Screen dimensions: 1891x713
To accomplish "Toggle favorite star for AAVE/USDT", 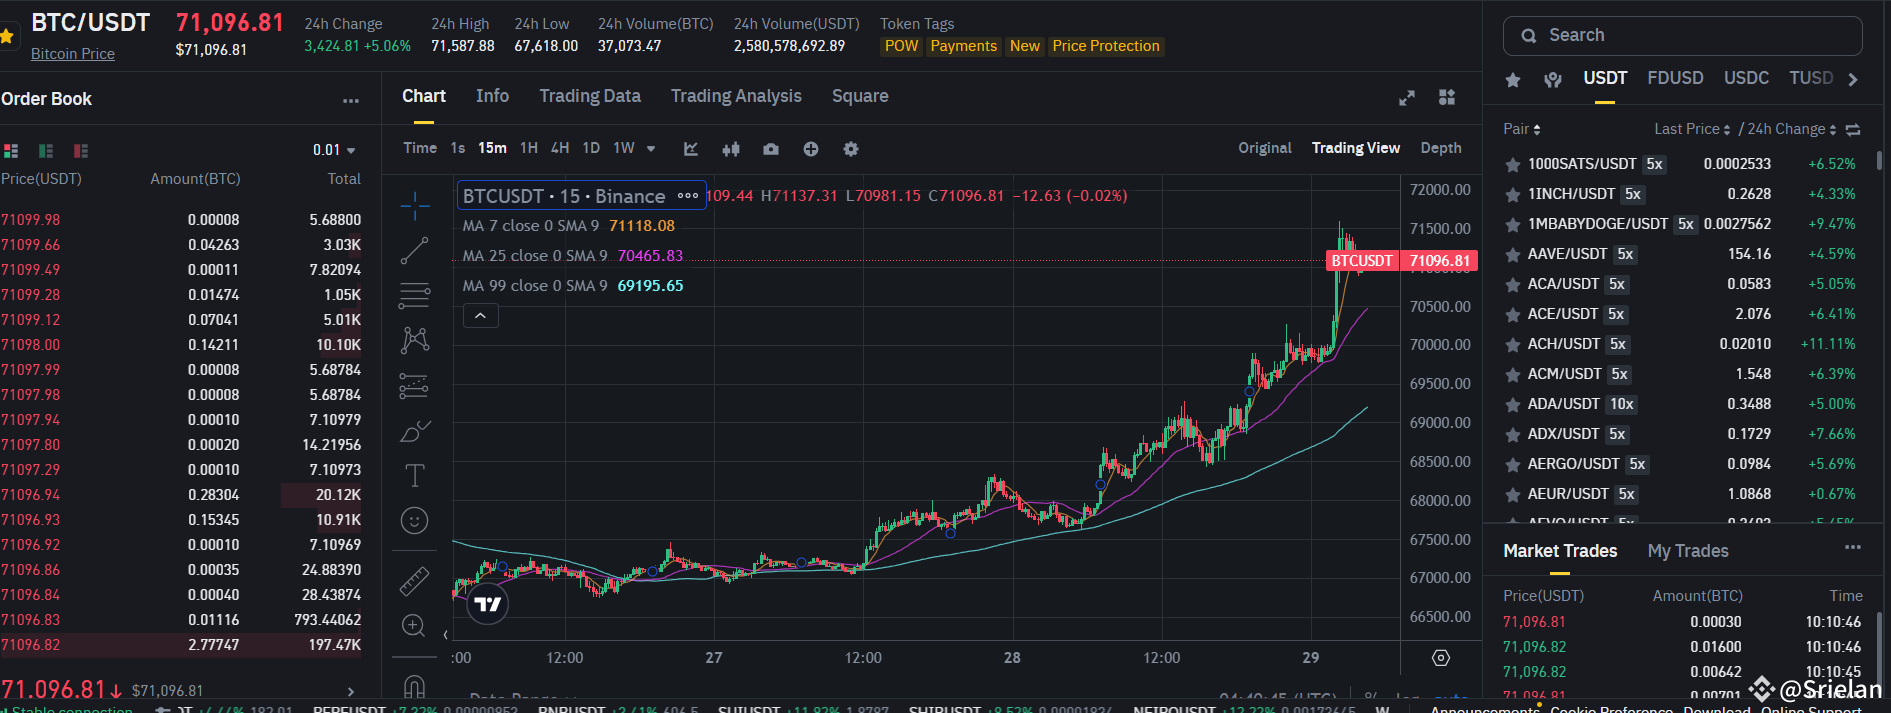I will tap(1513, 255).
